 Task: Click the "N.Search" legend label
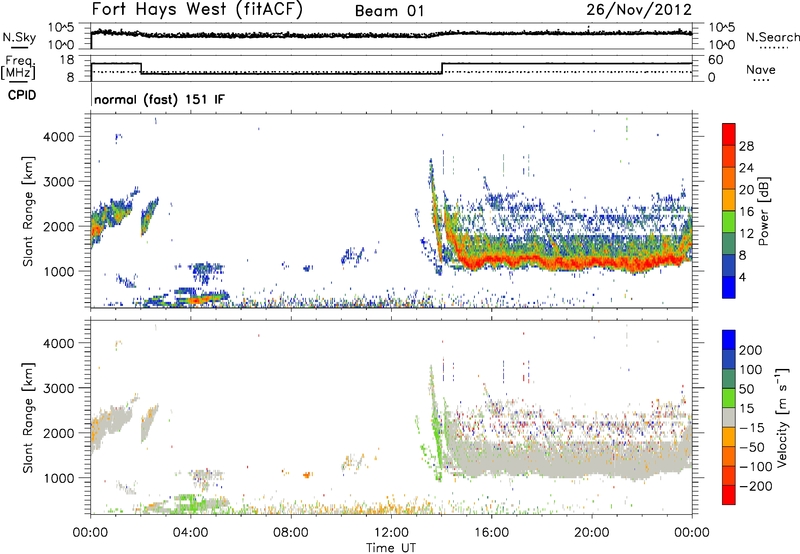coord(772,37)
